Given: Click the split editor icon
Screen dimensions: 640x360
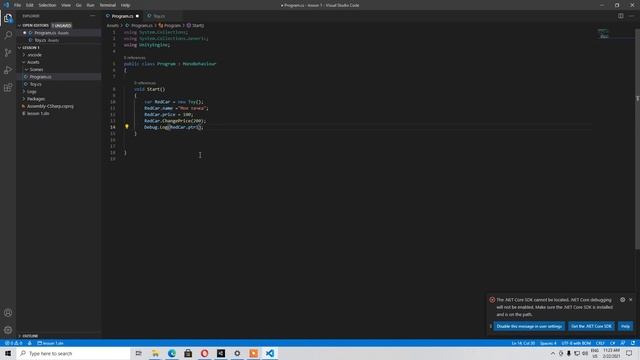Looking at the screenshot, I should pyautogui.click(x=620, y=16).
